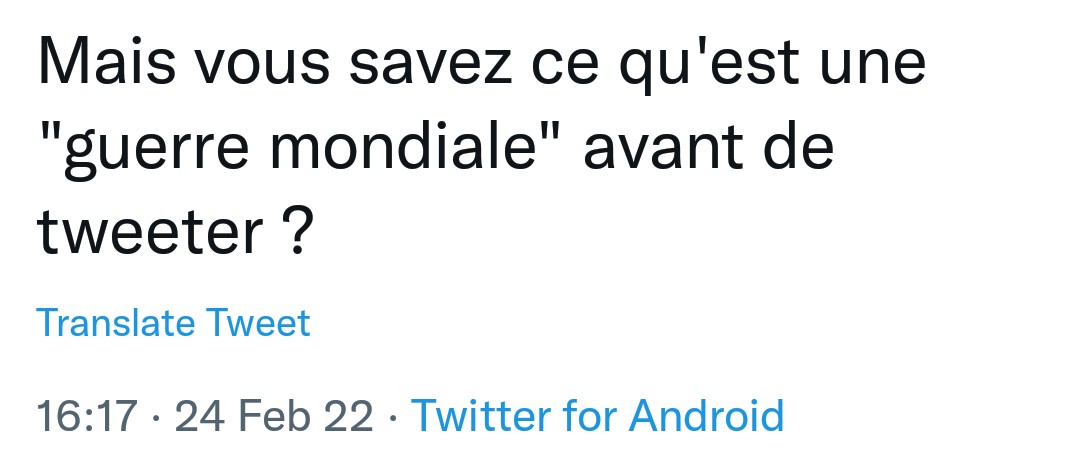Click the word "Mais" in the tweet
The image size is (1080, 476).
coord(107,61)
